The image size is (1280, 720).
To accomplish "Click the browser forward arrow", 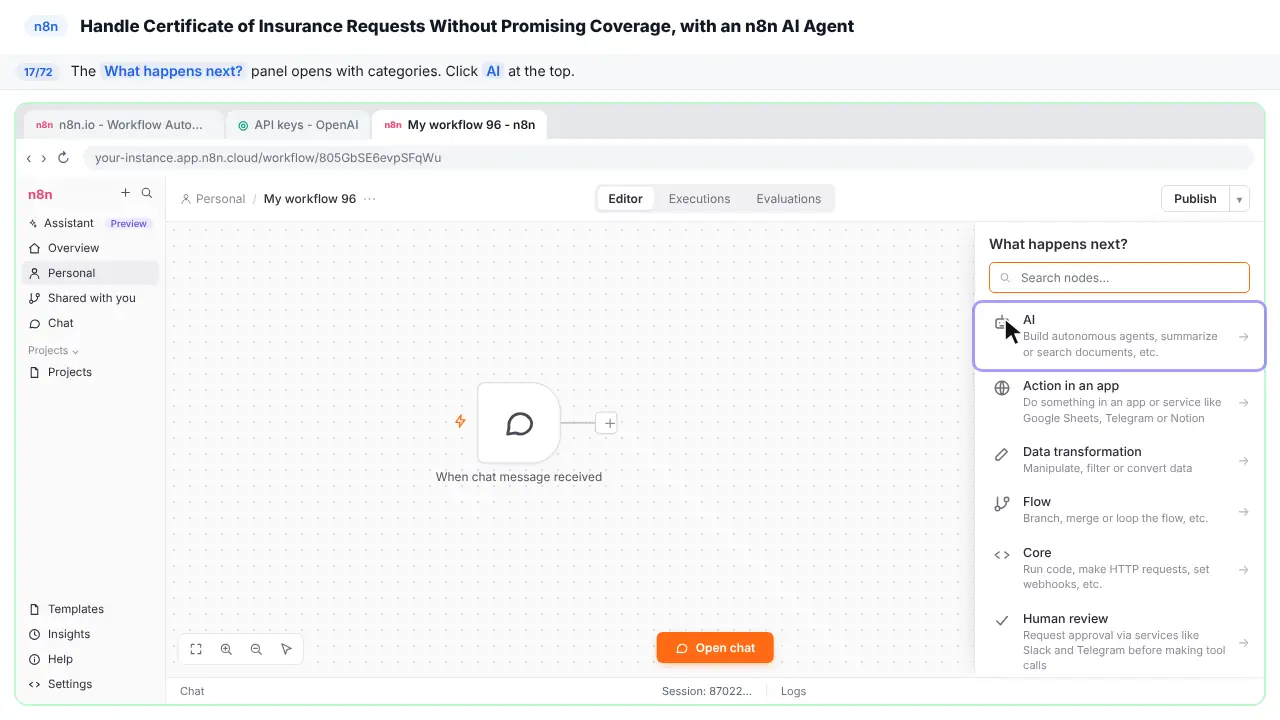I will coord(44,158).
